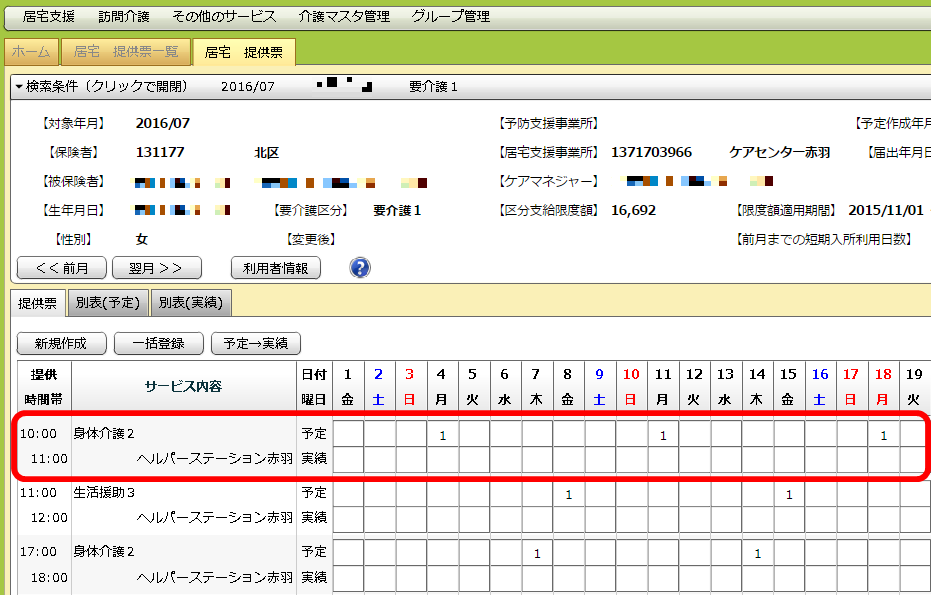The height and width of the screenshot is (595, 931).
Task: Open the 居宅支援 menu
Action: click(x=49, y=17)
